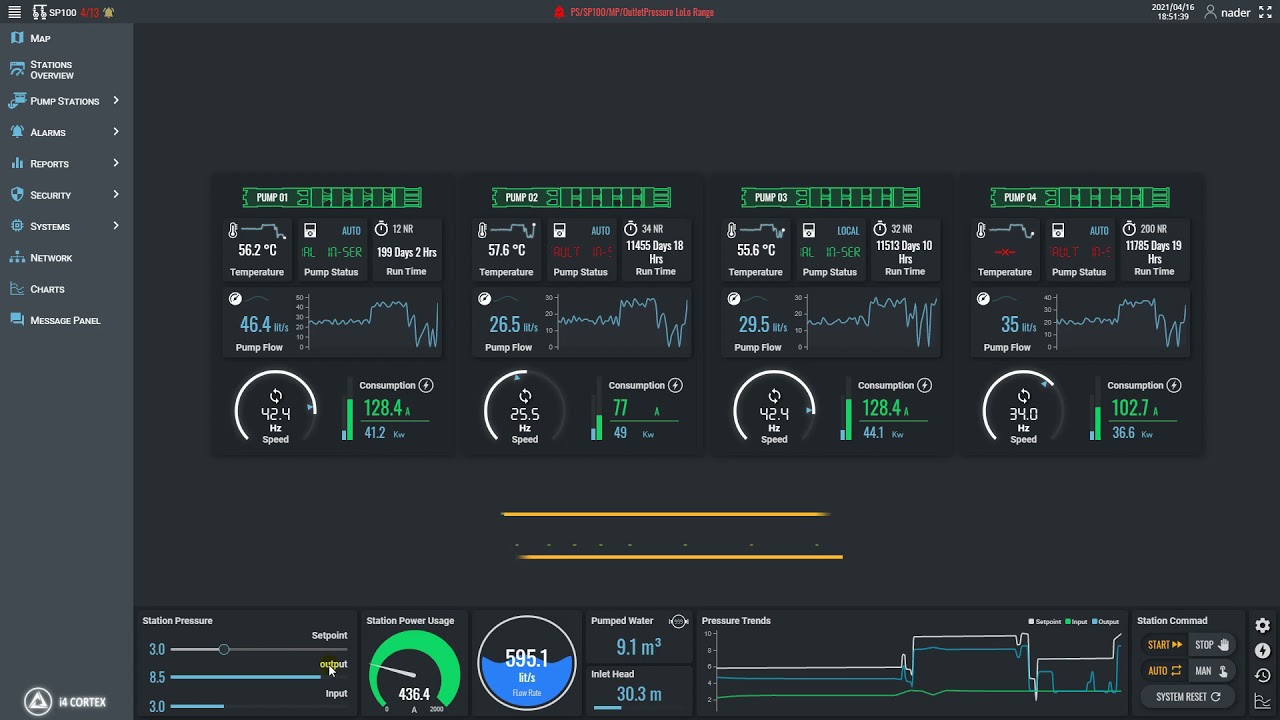The height and width of the screenshot is (720, 1280).
Task: Open the Message Panel menu item
Action: [66, 320]
